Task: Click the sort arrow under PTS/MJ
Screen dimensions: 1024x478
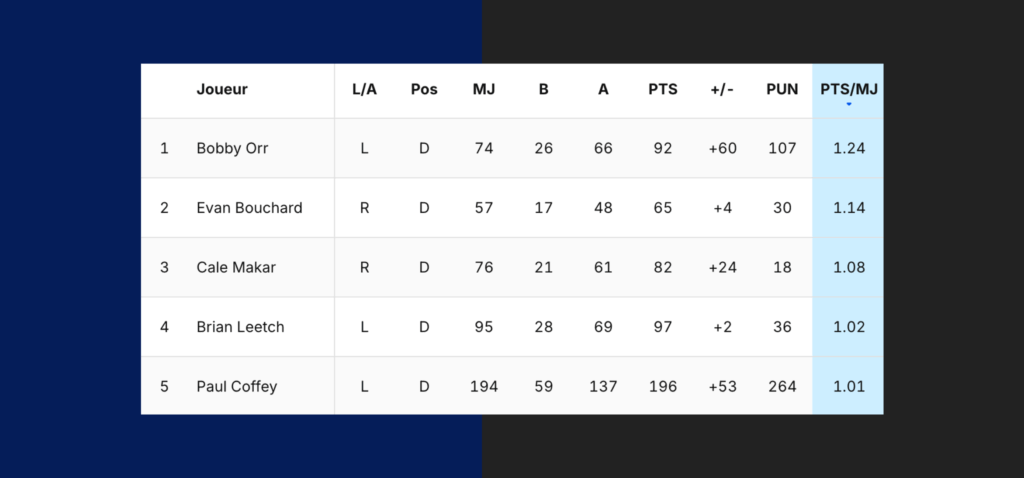Action: click(x=848, y=104)
